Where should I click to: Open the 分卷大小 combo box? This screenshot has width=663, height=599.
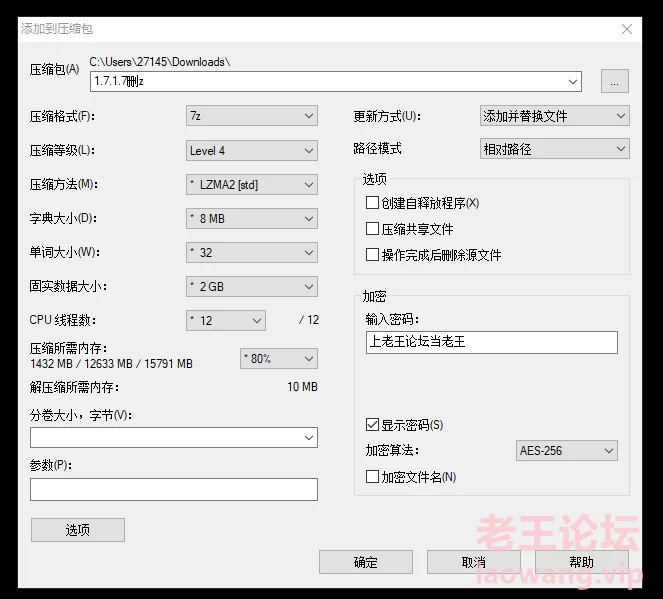tap(174, 438)
